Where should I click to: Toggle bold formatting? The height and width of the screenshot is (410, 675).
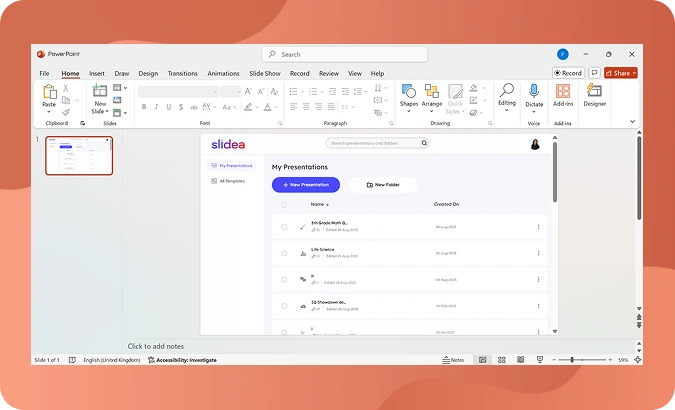click(x=144, y=107)
